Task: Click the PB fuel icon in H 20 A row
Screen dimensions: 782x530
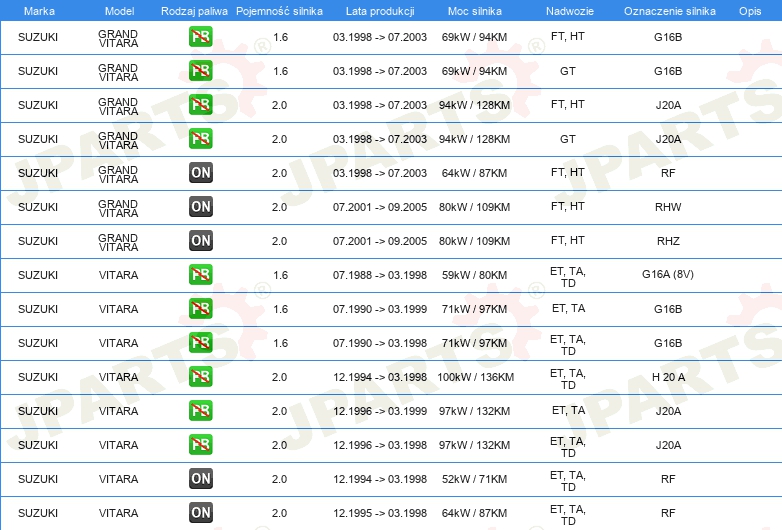Action: click(x=201, y=377)
